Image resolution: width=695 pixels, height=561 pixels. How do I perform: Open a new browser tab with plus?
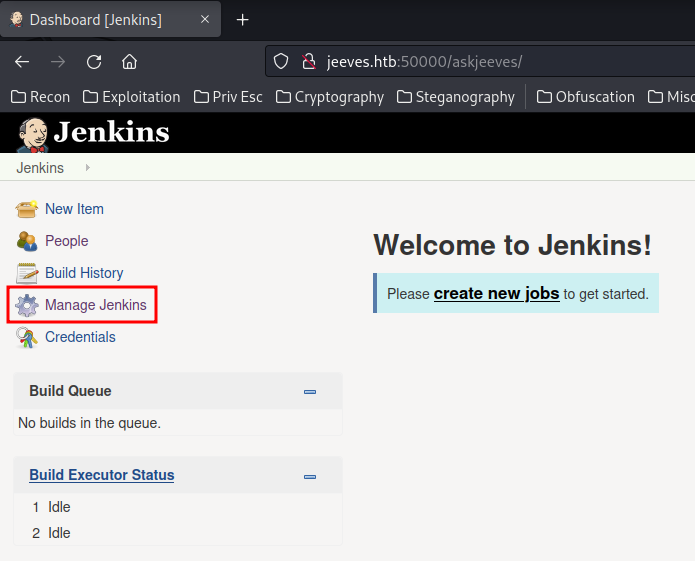pyautogui.click(x=242, y=20)
